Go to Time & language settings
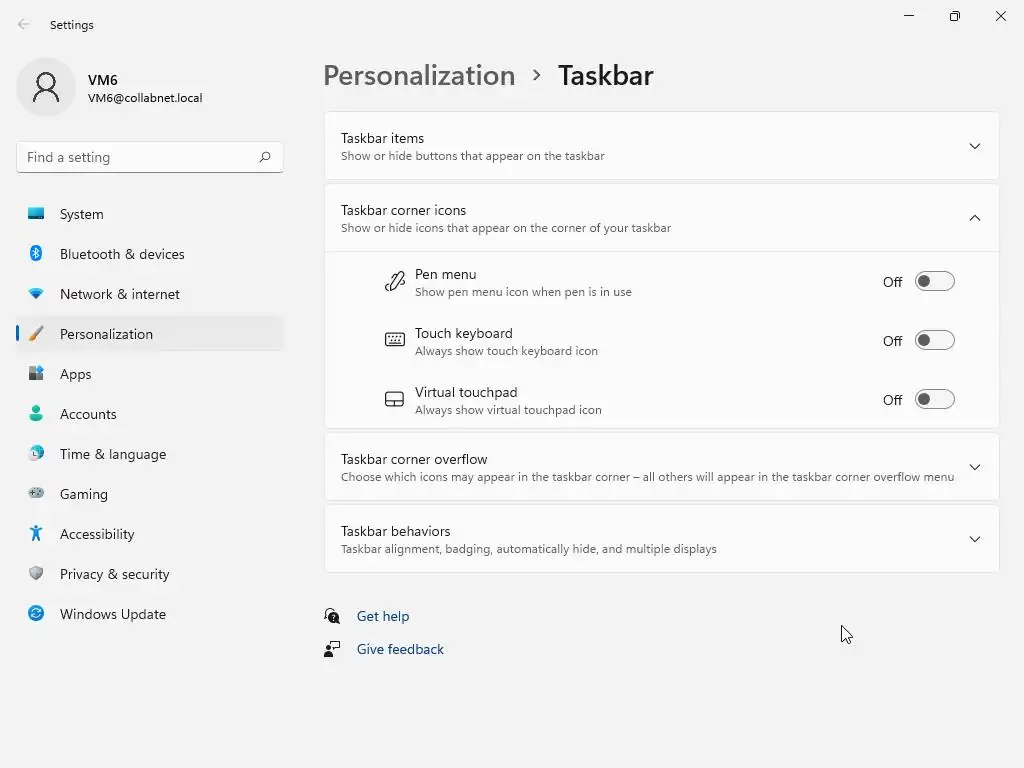Viewport: 1024px width, 768px height. point(112,454)
